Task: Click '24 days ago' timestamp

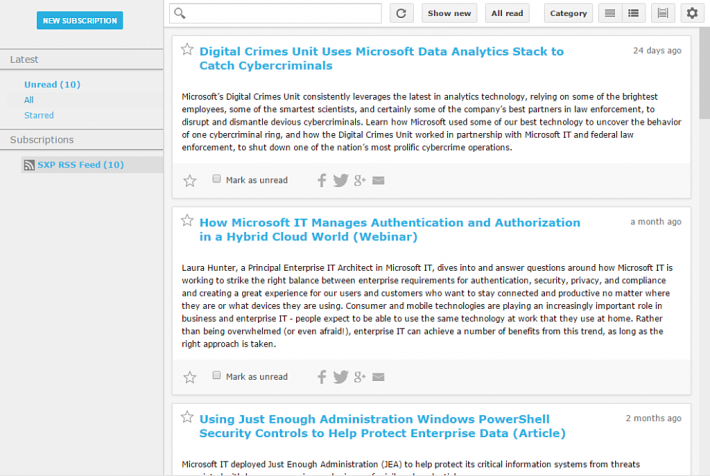Action: [x=657, y=51]
